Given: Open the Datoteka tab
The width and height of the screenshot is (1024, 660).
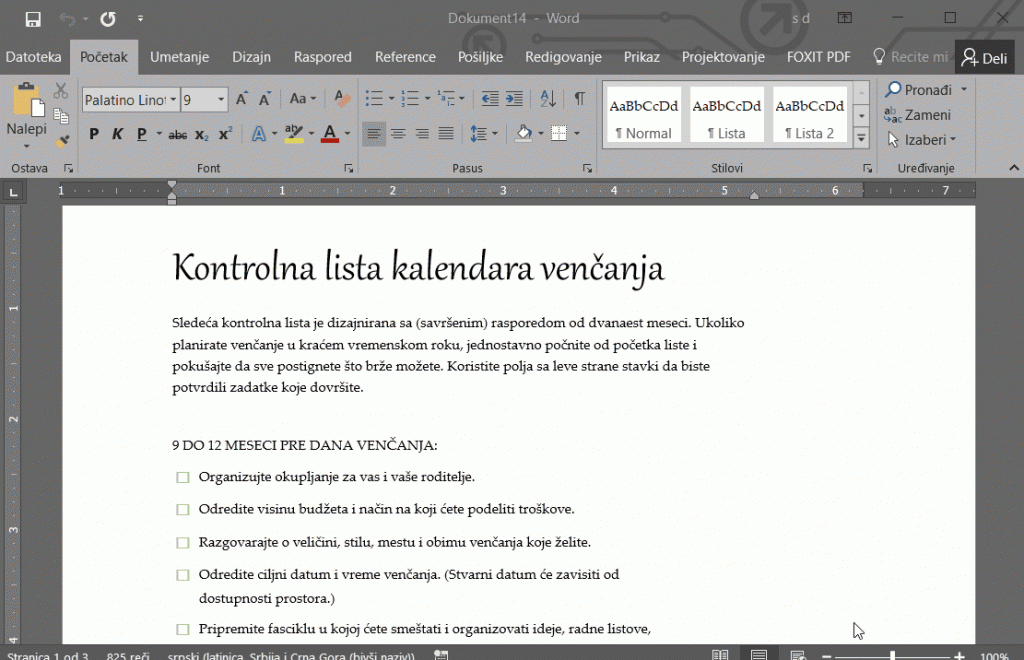Looking at the screenshot, I should point(33,57).
